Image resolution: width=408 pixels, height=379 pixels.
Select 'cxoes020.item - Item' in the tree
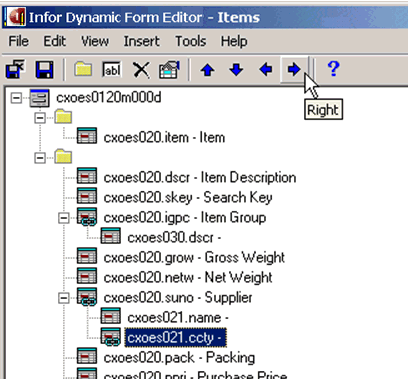[x=164, y=137]
